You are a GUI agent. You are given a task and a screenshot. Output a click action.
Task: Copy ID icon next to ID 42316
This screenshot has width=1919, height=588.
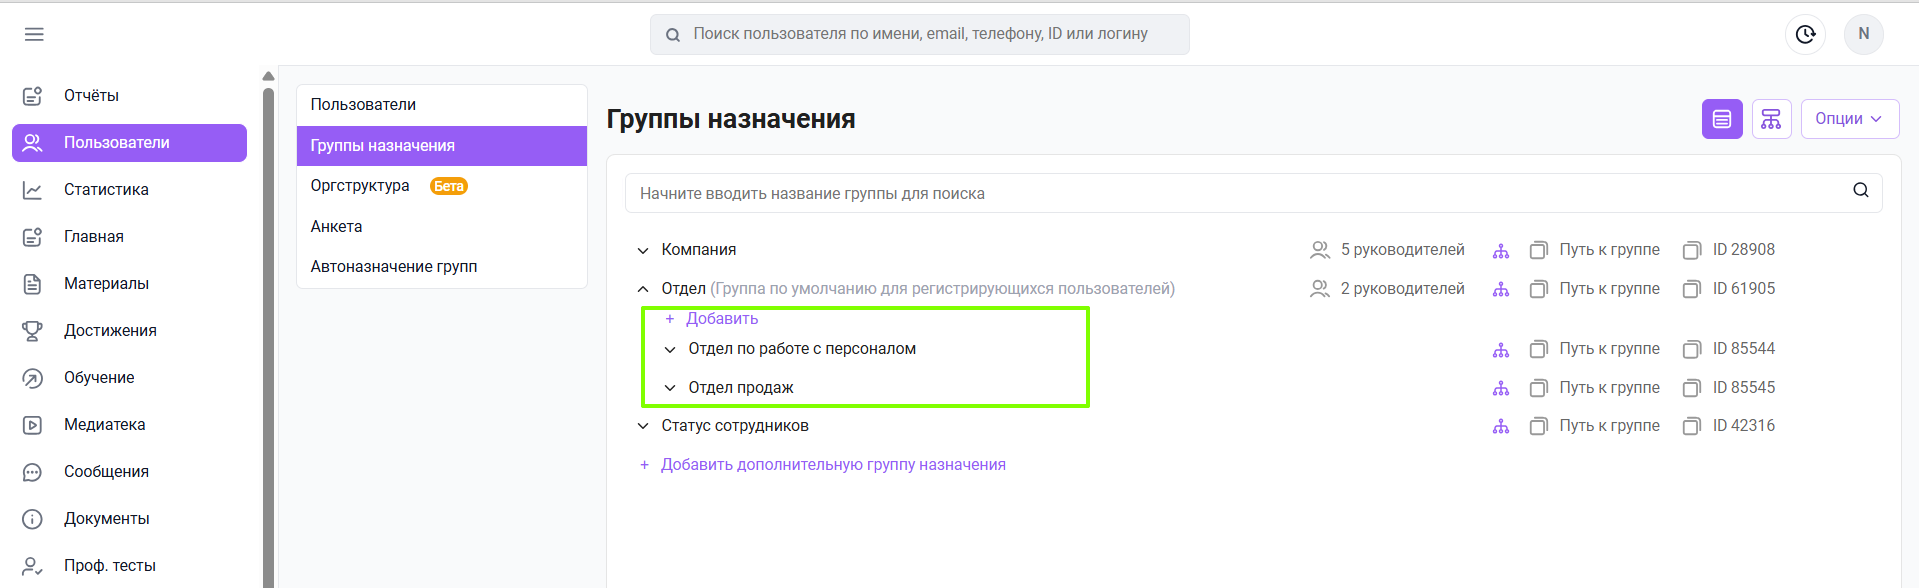tap(1692, 426)
